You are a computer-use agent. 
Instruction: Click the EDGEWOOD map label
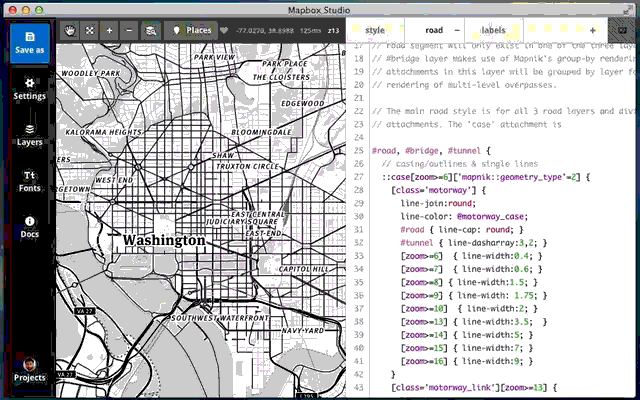tap(302, 104)
